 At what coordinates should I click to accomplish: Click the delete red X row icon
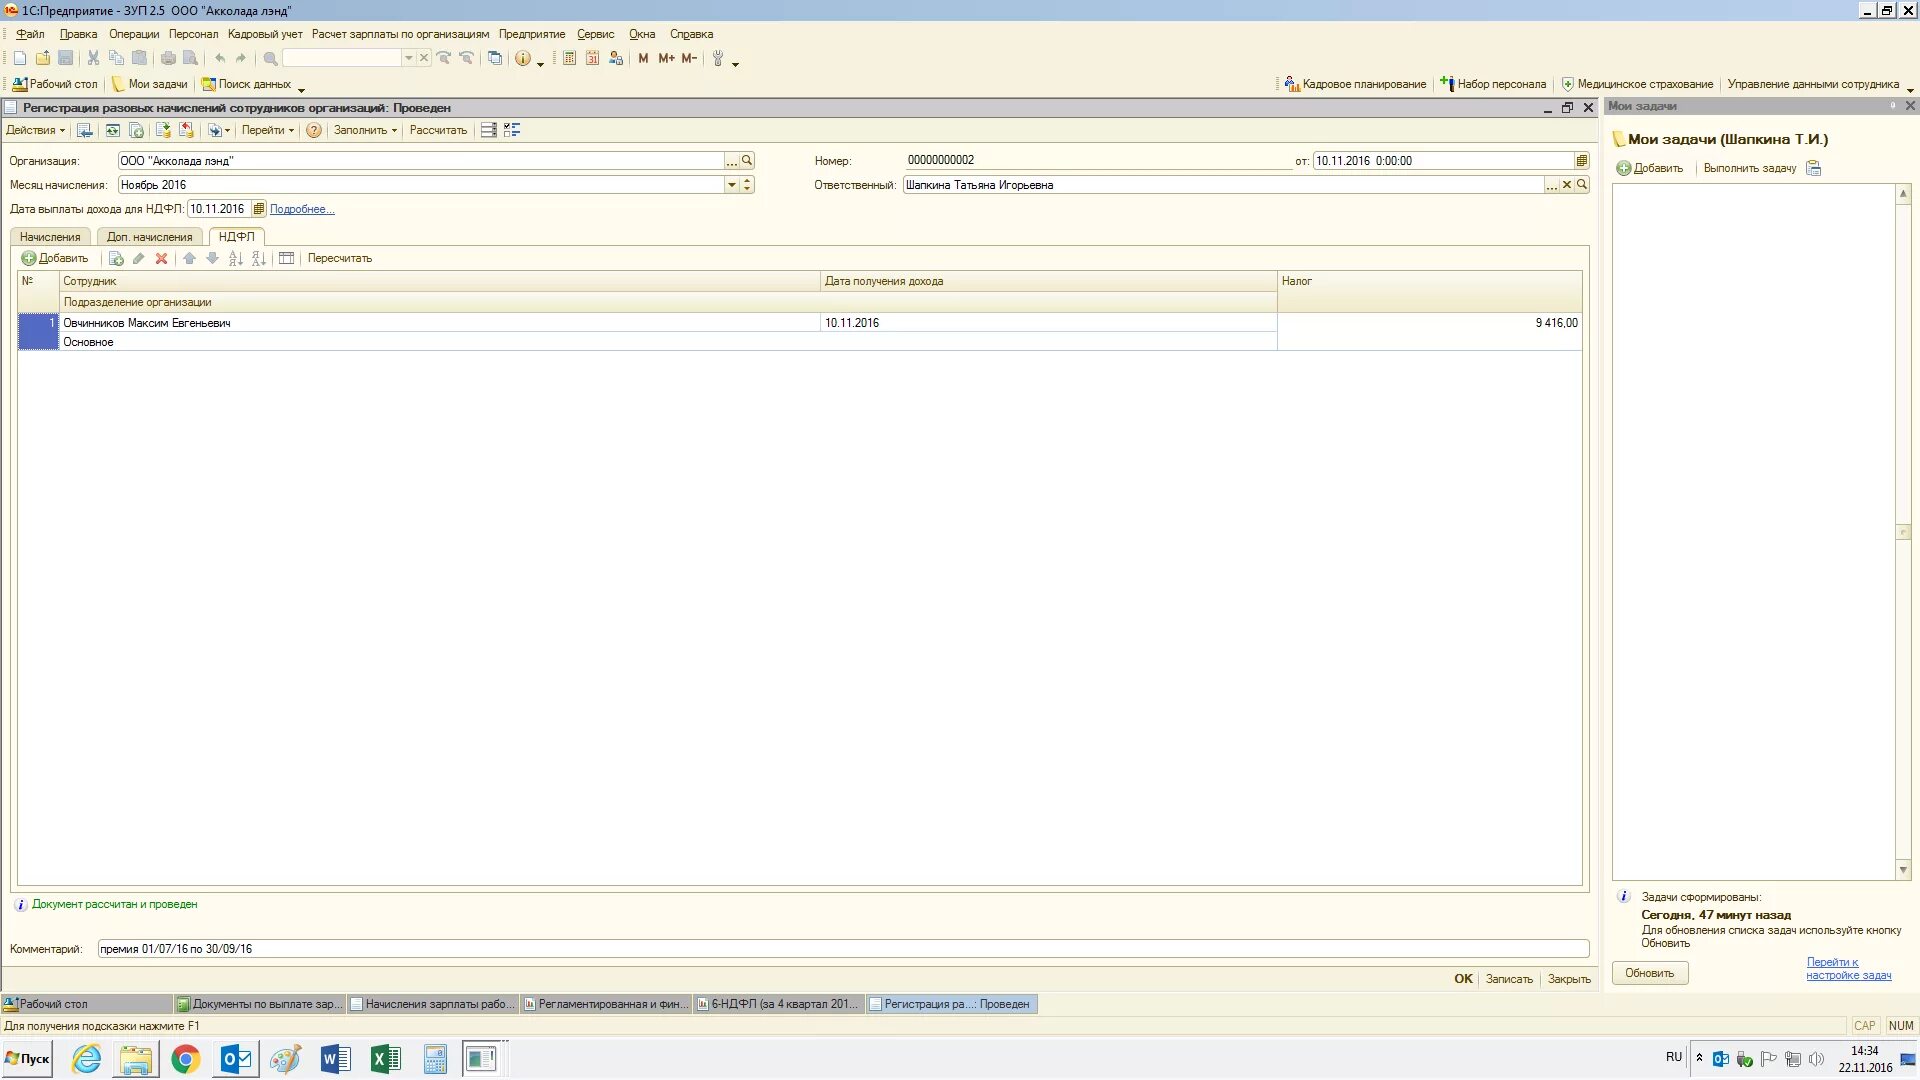pos(161,258)
